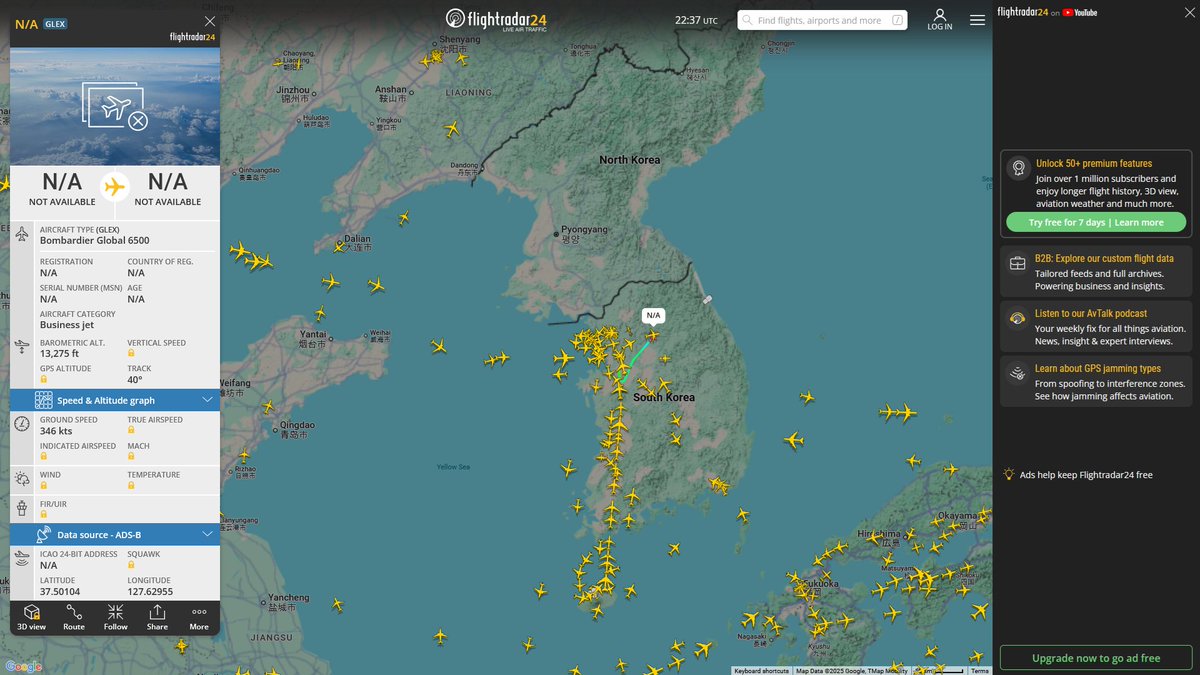Click Upgrade now to go ad free
Viewport: 1200px width, 675px height.
tap(1096, 658)
